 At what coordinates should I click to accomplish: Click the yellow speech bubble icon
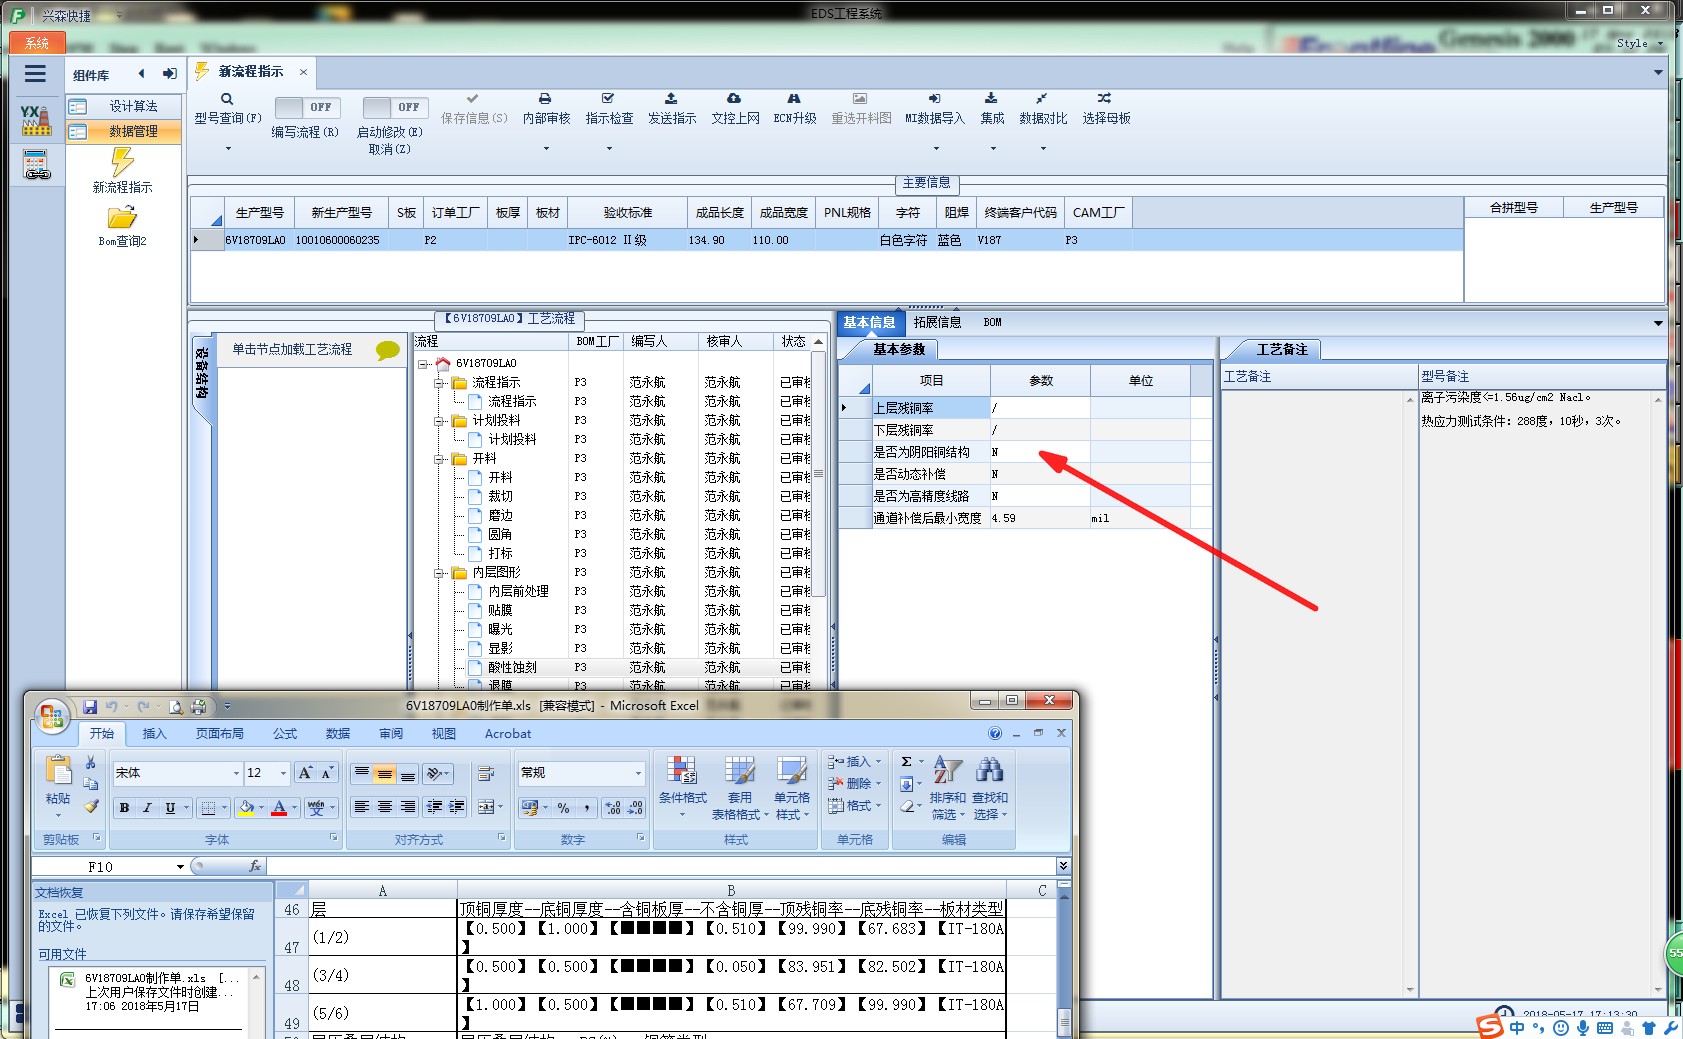point(387,350)
